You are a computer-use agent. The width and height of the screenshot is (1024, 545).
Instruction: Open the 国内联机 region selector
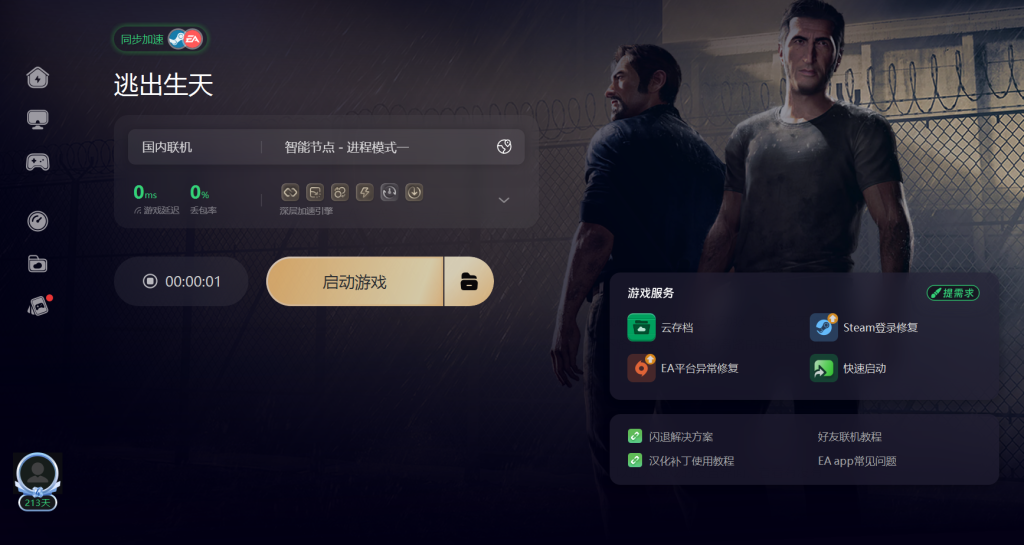tap(167, 147)
